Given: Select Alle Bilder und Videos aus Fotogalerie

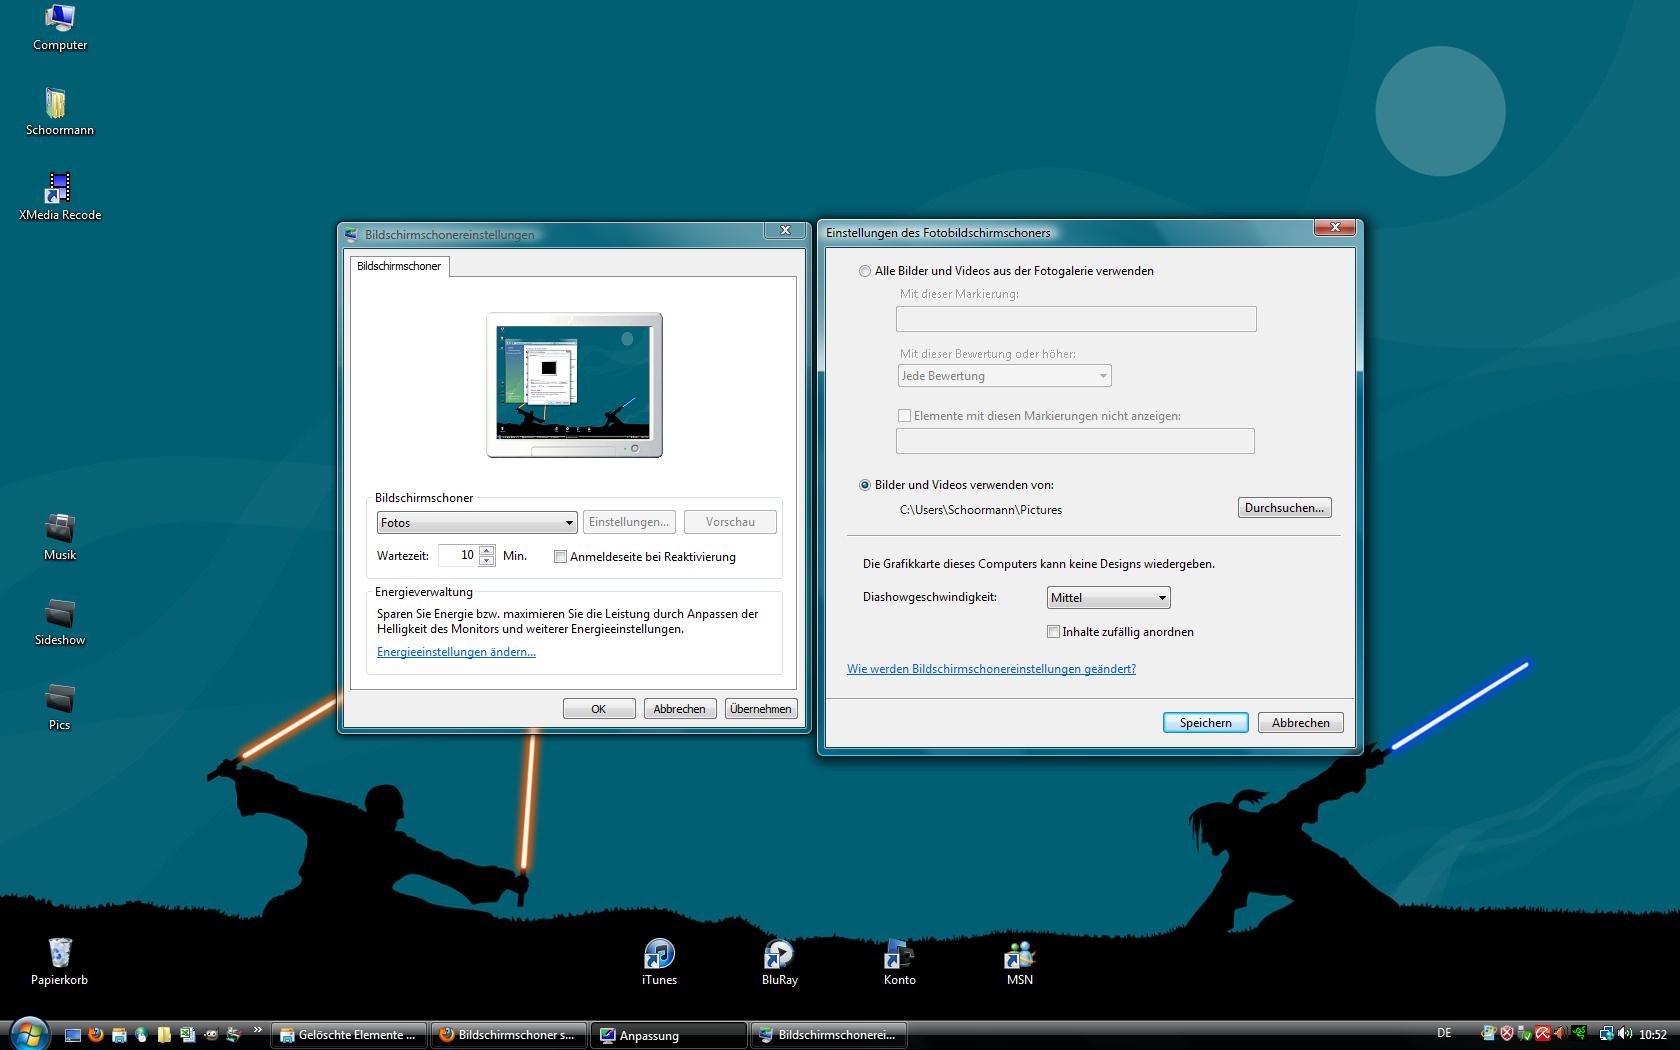Looking at the screenshot, I should click(x=865, y=271).
